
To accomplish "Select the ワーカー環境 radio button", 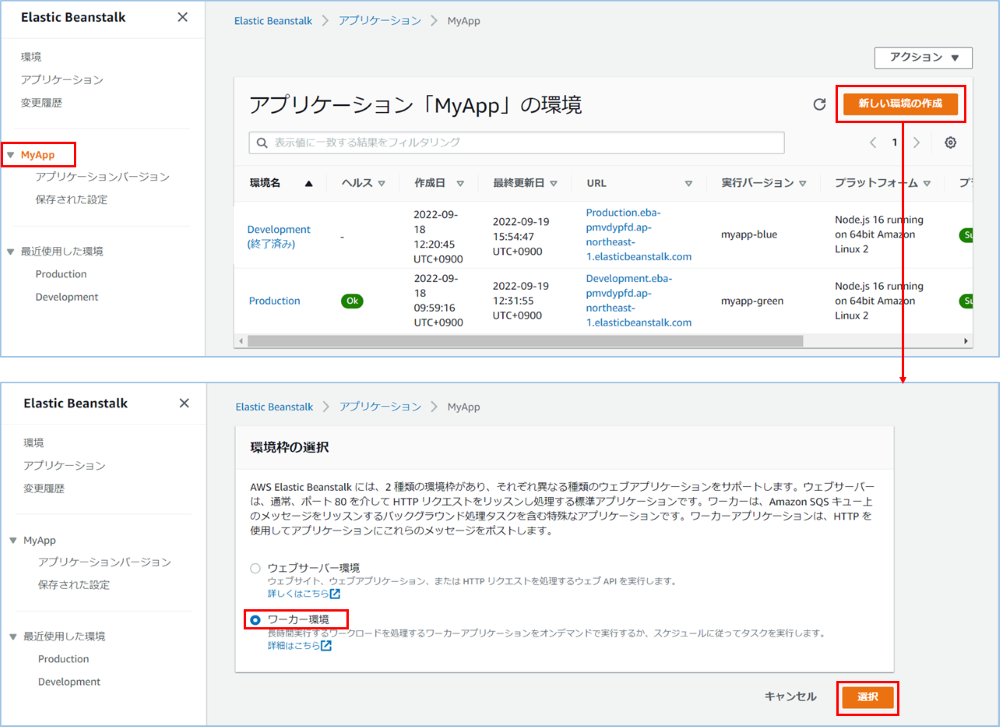I will point(255,620).
